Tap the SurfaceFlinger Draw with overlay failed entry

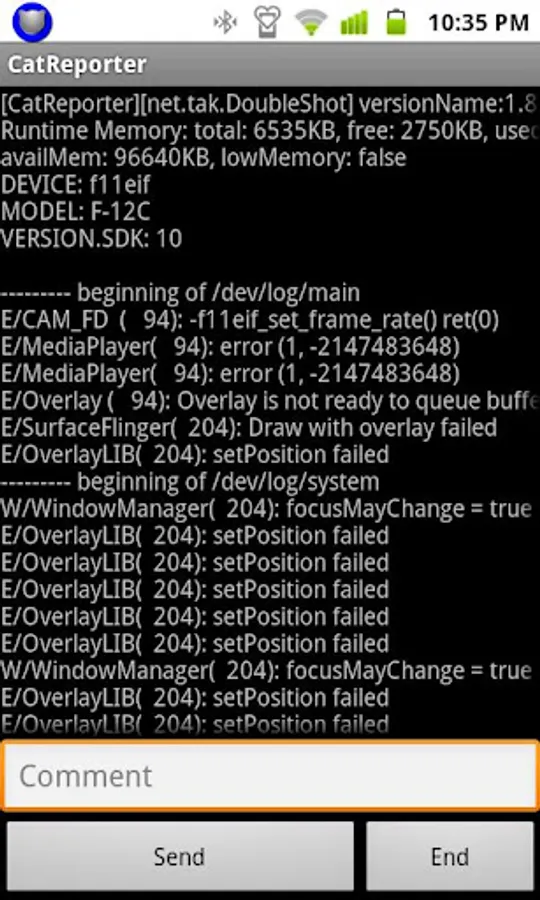(x=248, y=428)
